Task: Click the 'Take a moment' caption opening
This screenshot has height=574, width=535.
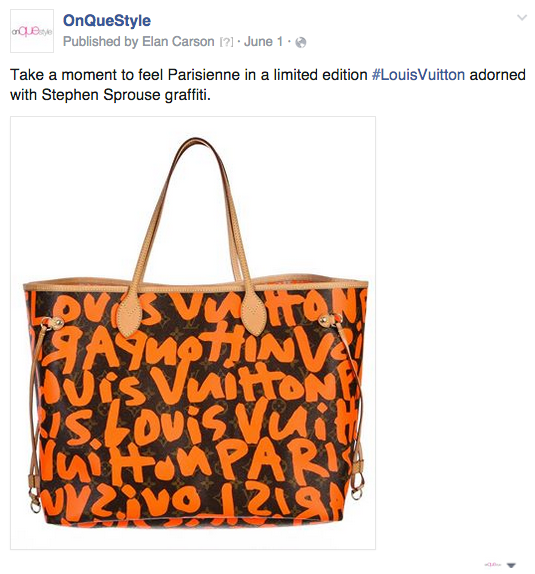Action: [x=64, y=75]
